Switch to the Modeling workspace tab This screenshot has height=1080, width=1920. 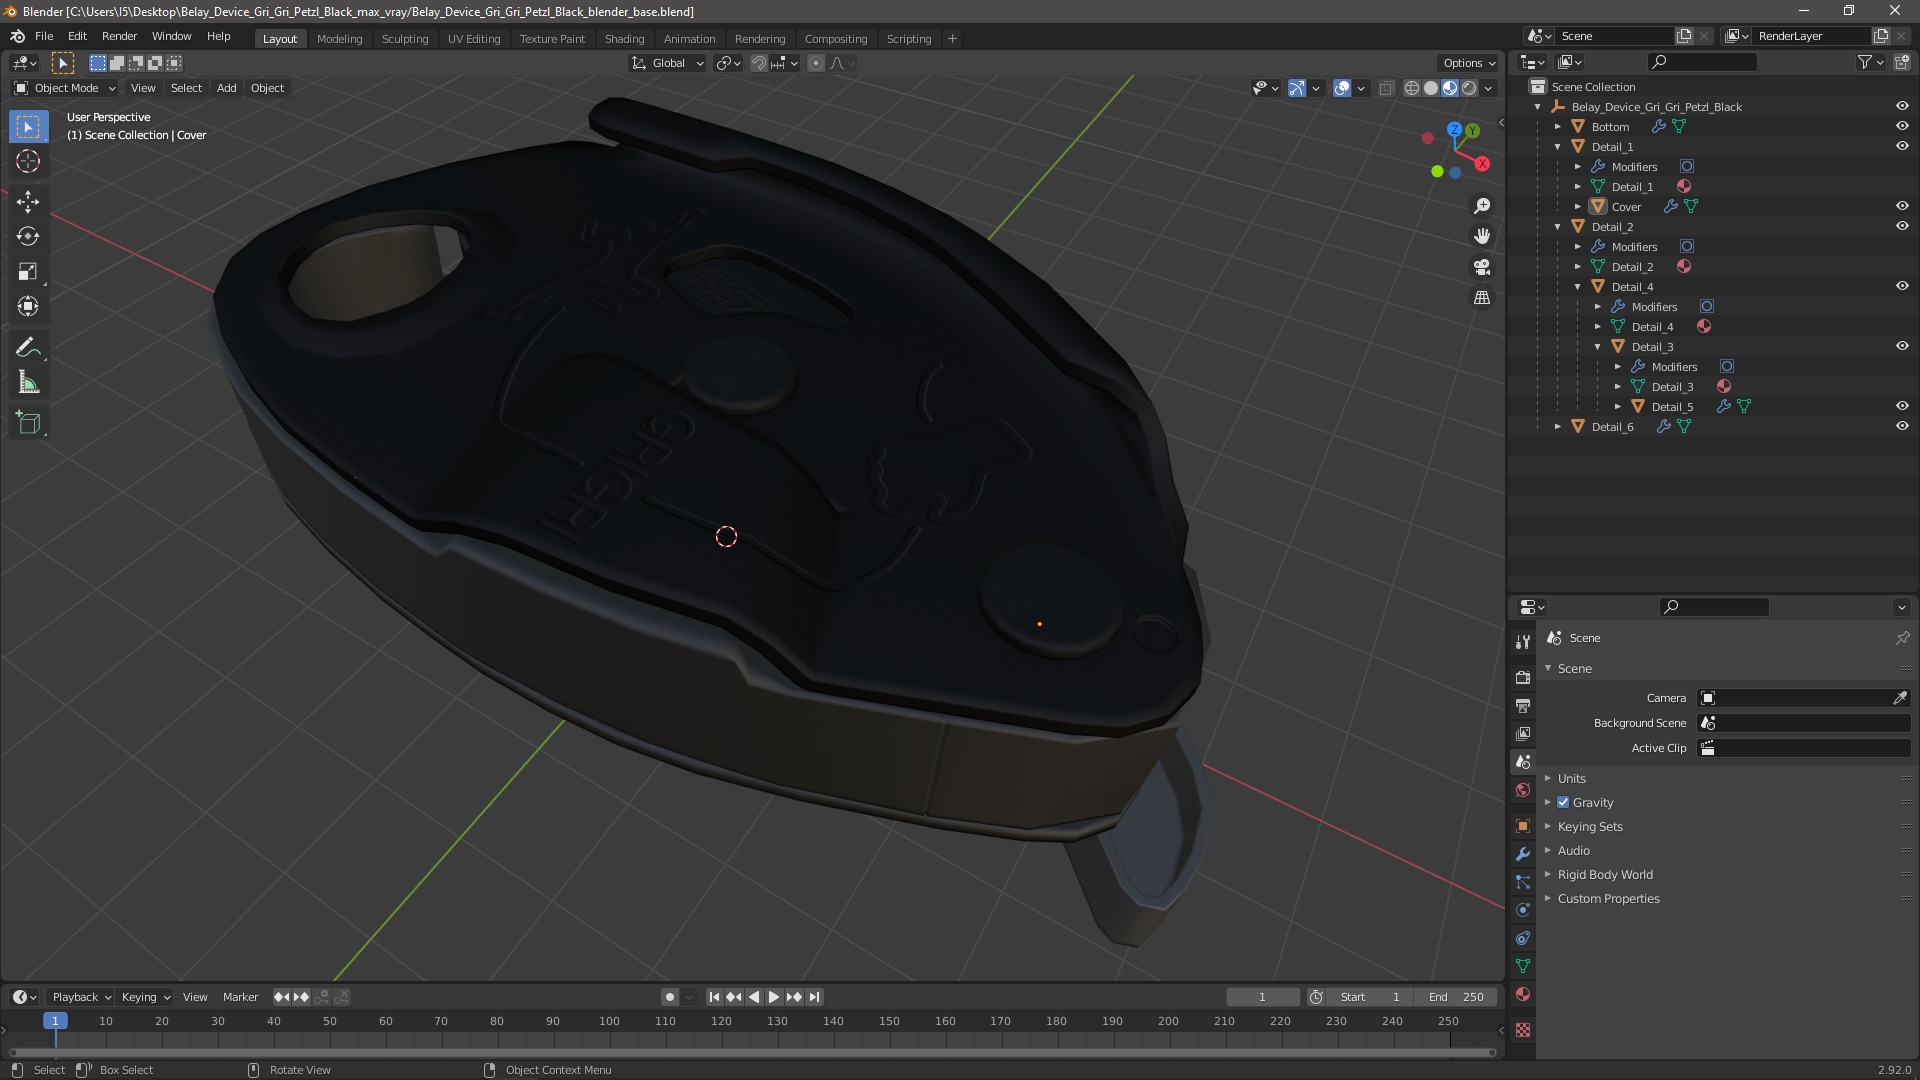339,39
